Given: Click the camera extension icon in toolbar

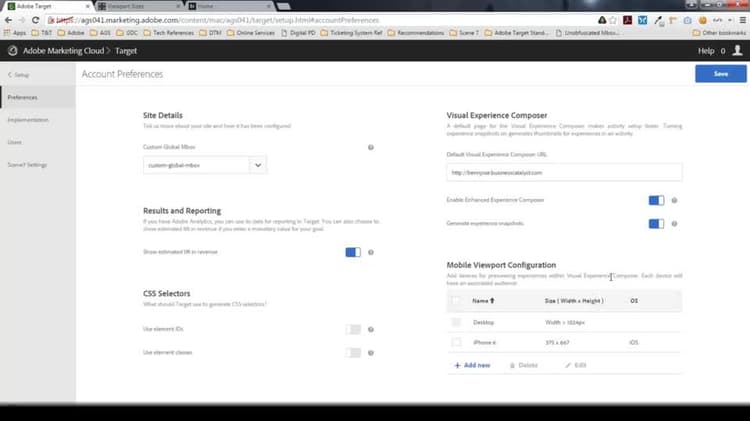Looking at the screenshot, I should pyautogui.click(x=687, y=20).
